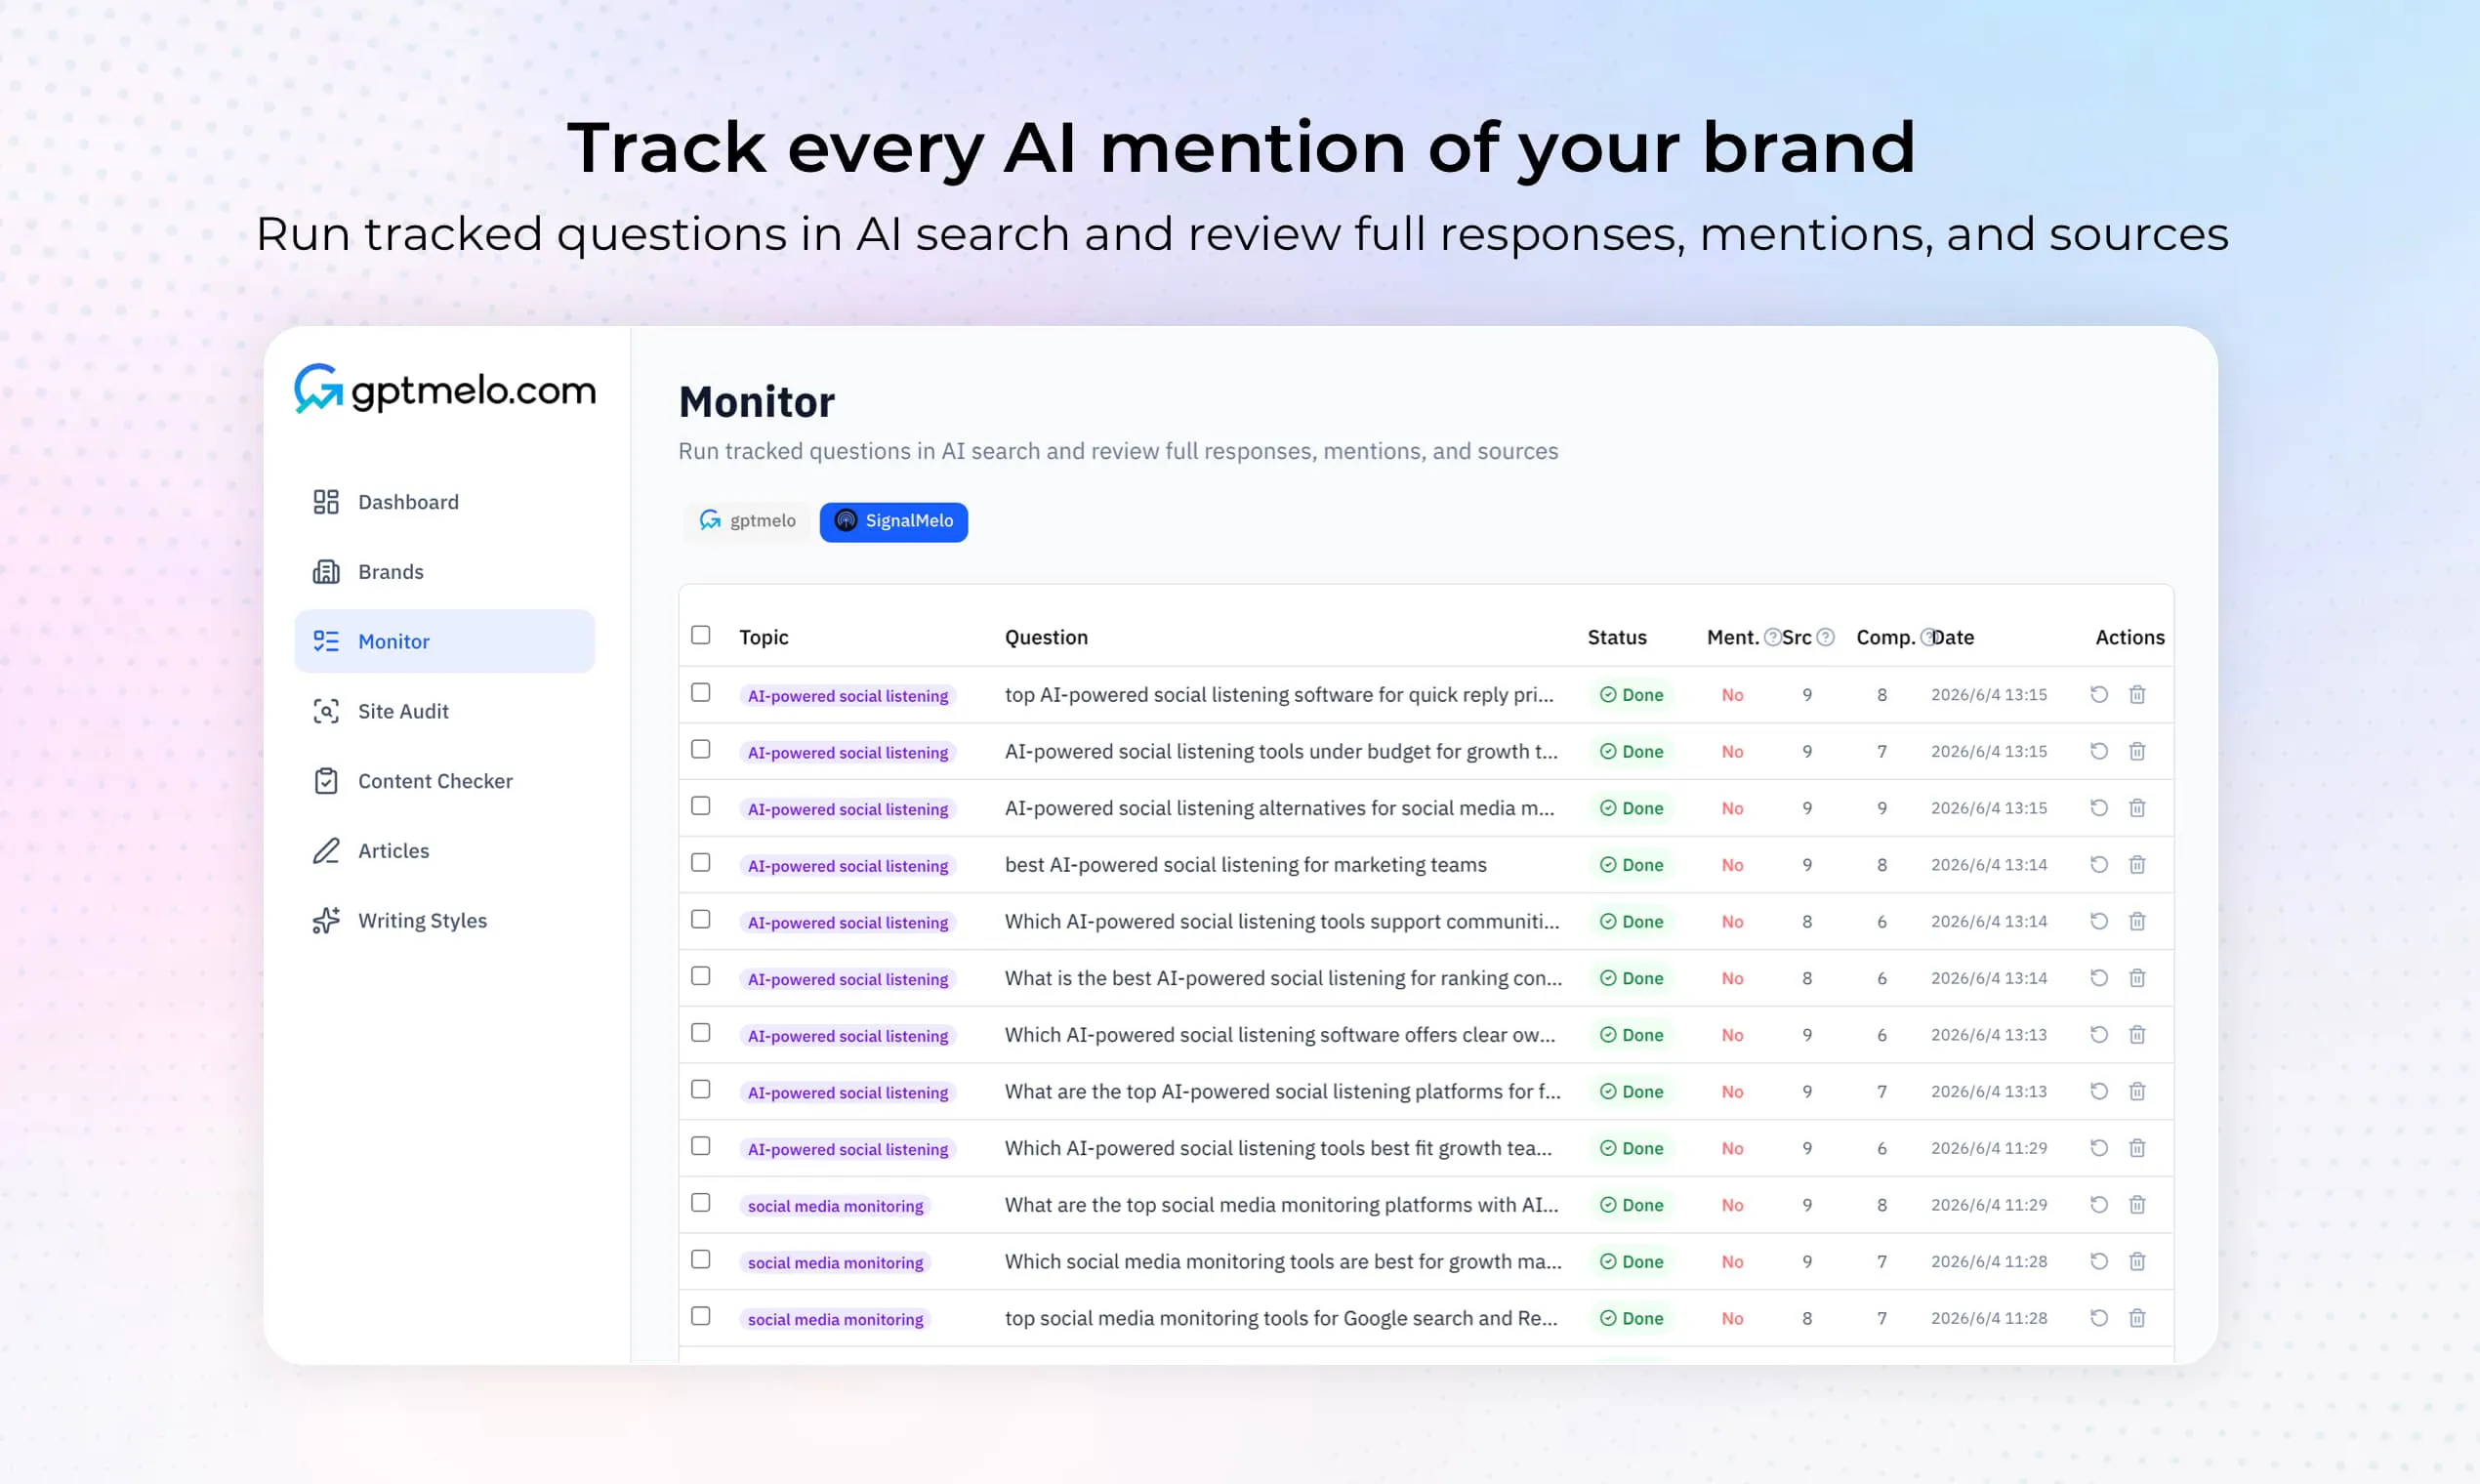This screenshot has width=2480, height=1484.
Task: Delete the 'alternatives for social media m...' row
Action: [x=2137, y=808]
